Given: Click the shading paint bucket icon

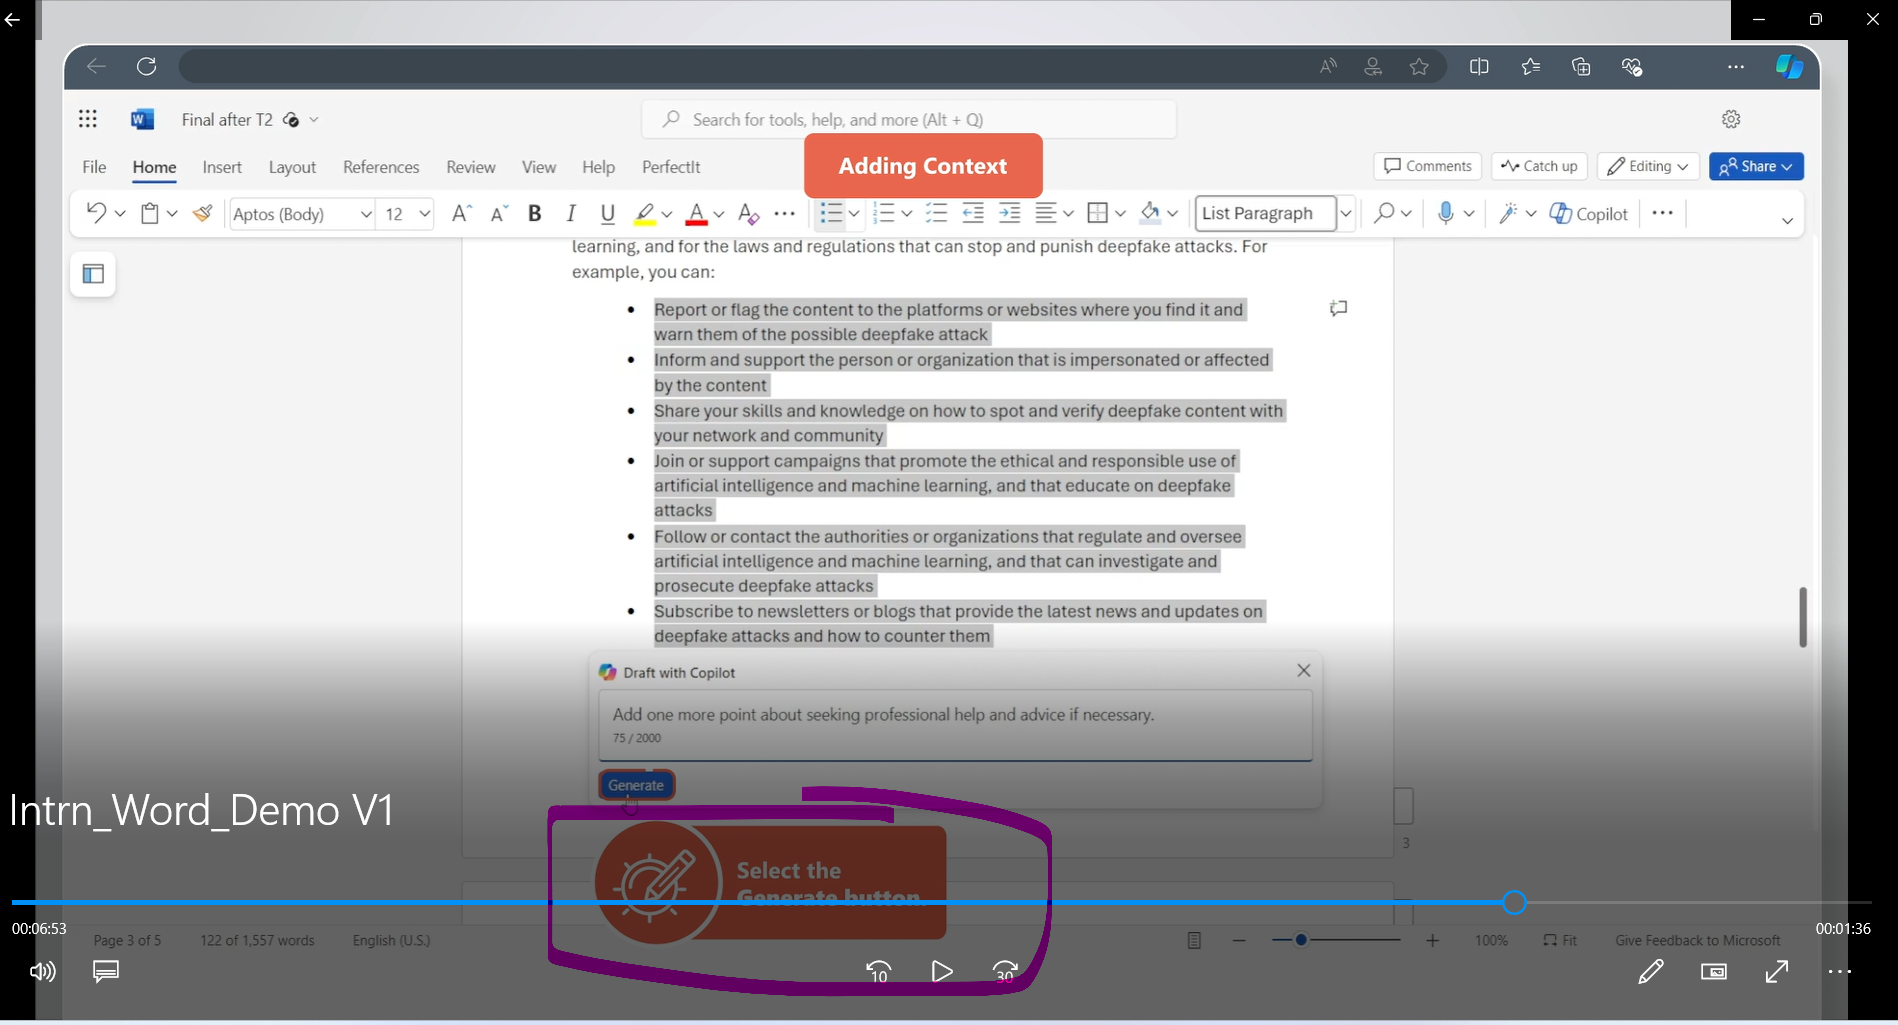Looking at the screenshot, I should (1150, 213).
